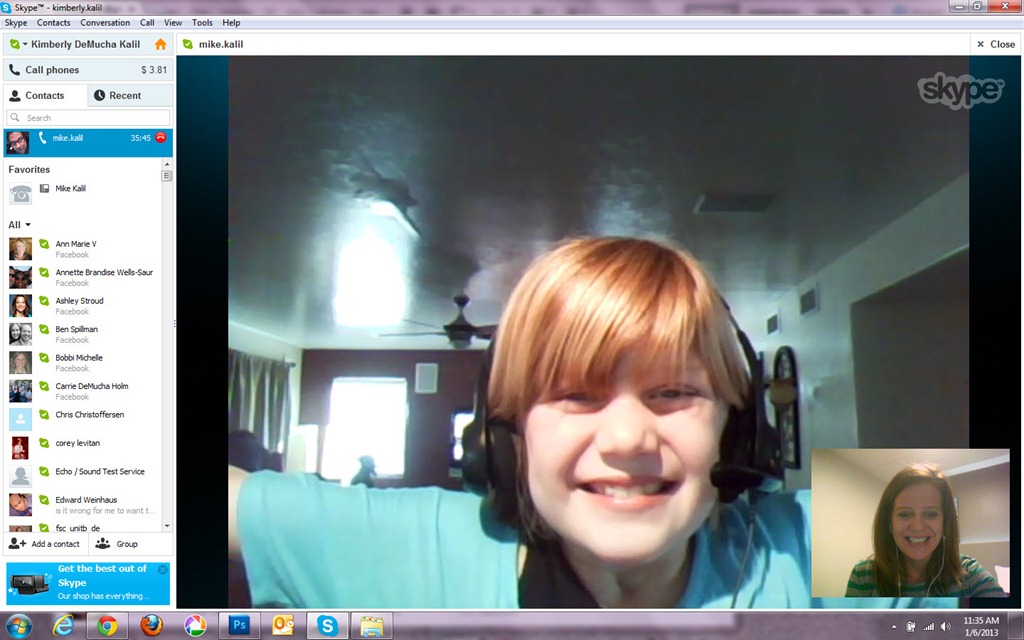Screen dimensions: 1024x640
Task: Click your self-view video thumbnail
Action: coord(911,521)
